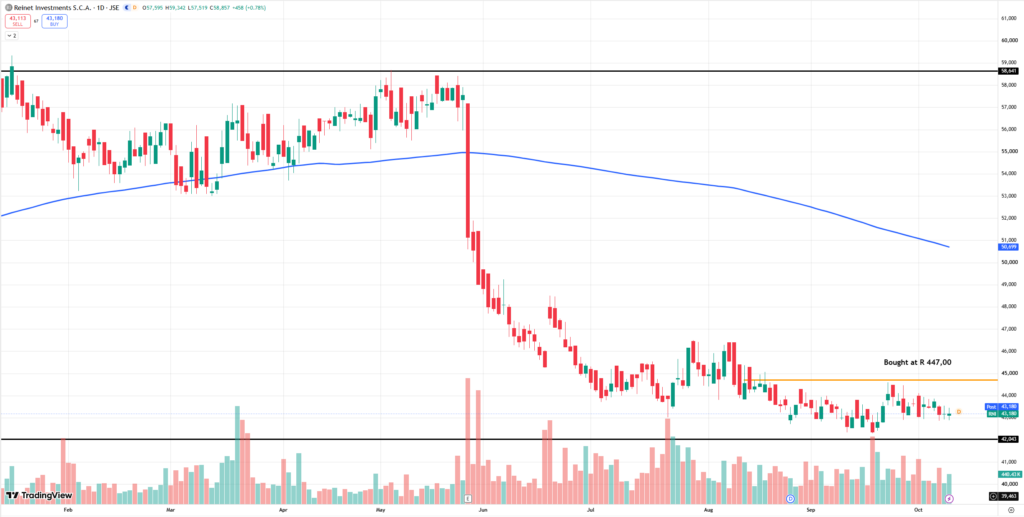1024x517 pixels.
Task: Click the blue BUY 43,180 button
Action: click(54, 21)
